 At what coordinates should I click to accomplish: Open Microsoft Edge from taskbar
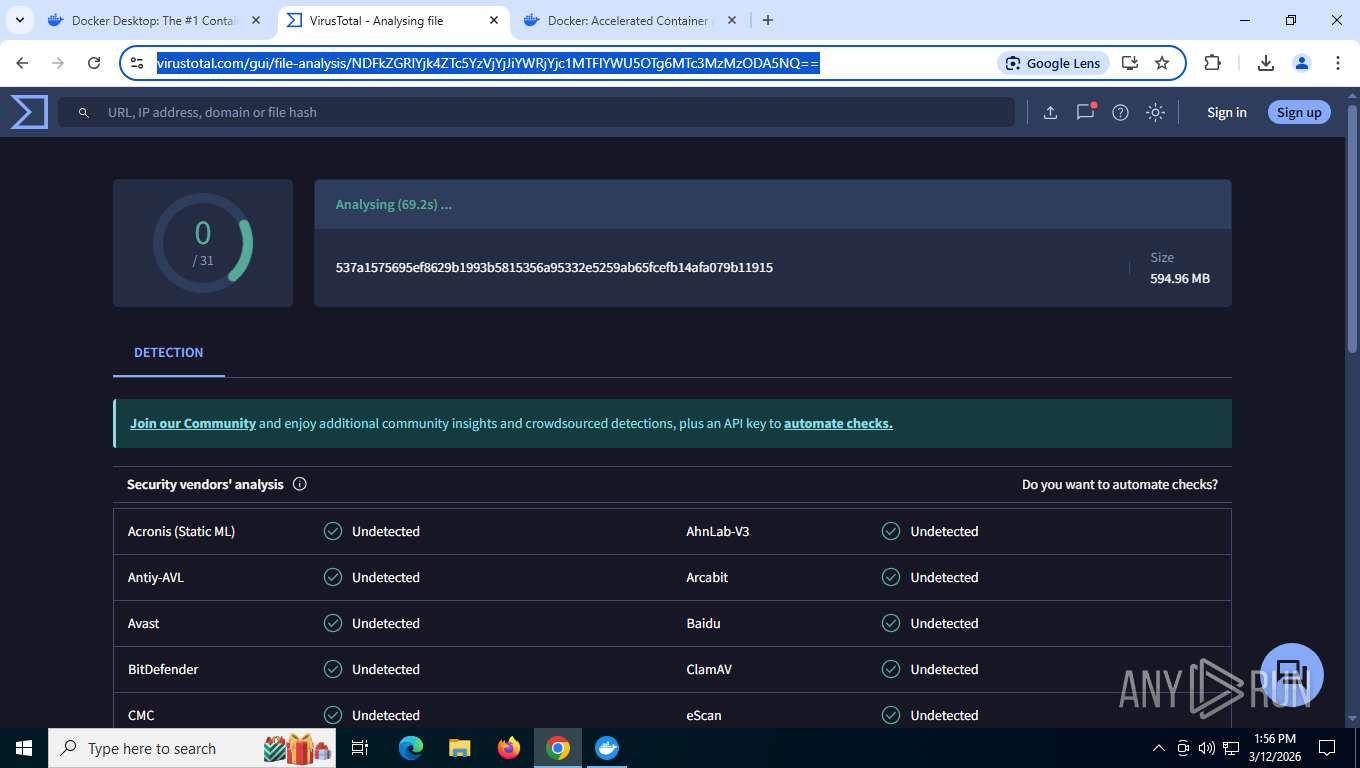411,748
